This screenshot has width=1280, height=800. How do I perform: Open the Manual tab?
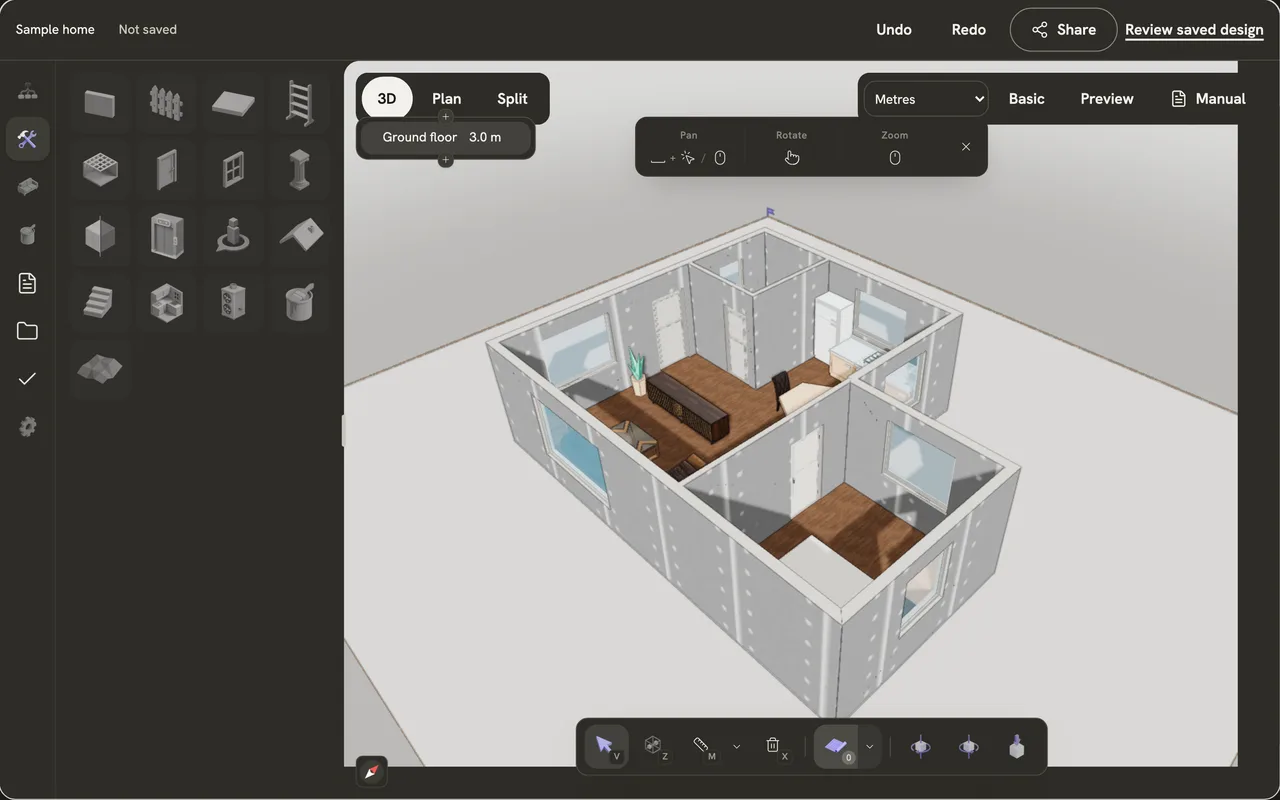click(x=1208, y=98)
